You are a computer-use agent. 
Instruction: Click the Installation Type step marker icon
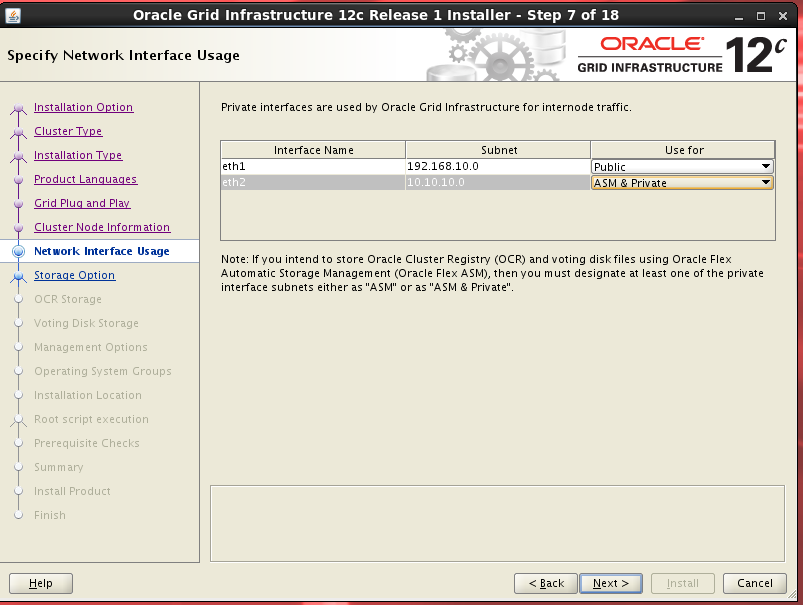[18, 157]
